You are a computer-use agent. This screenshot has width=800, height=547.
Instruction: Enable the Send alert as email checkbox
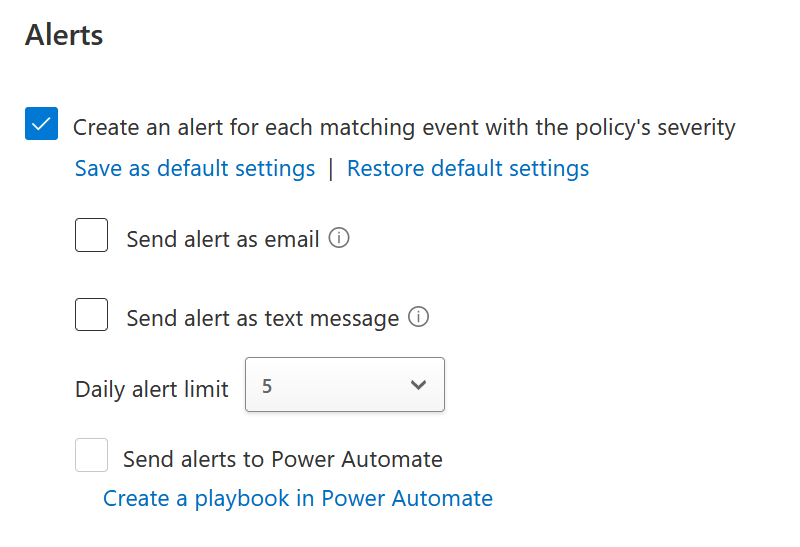click(x=91, y=235)
